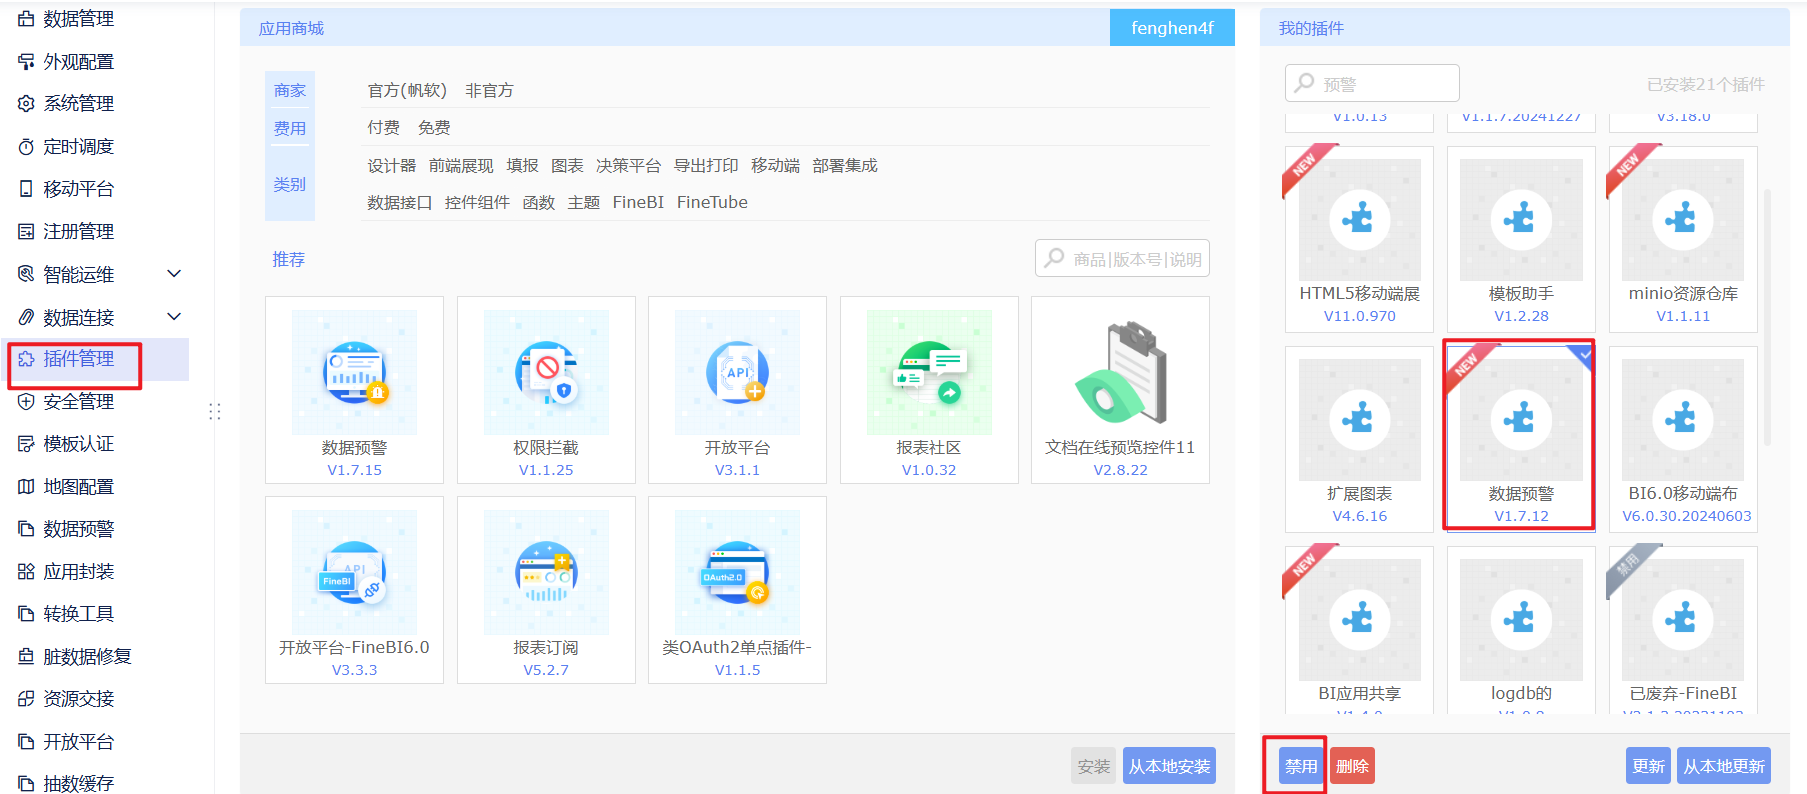
Task: Select the 数据预警 V1.7.15 store plugin
Action: click(x=354, y=390)
